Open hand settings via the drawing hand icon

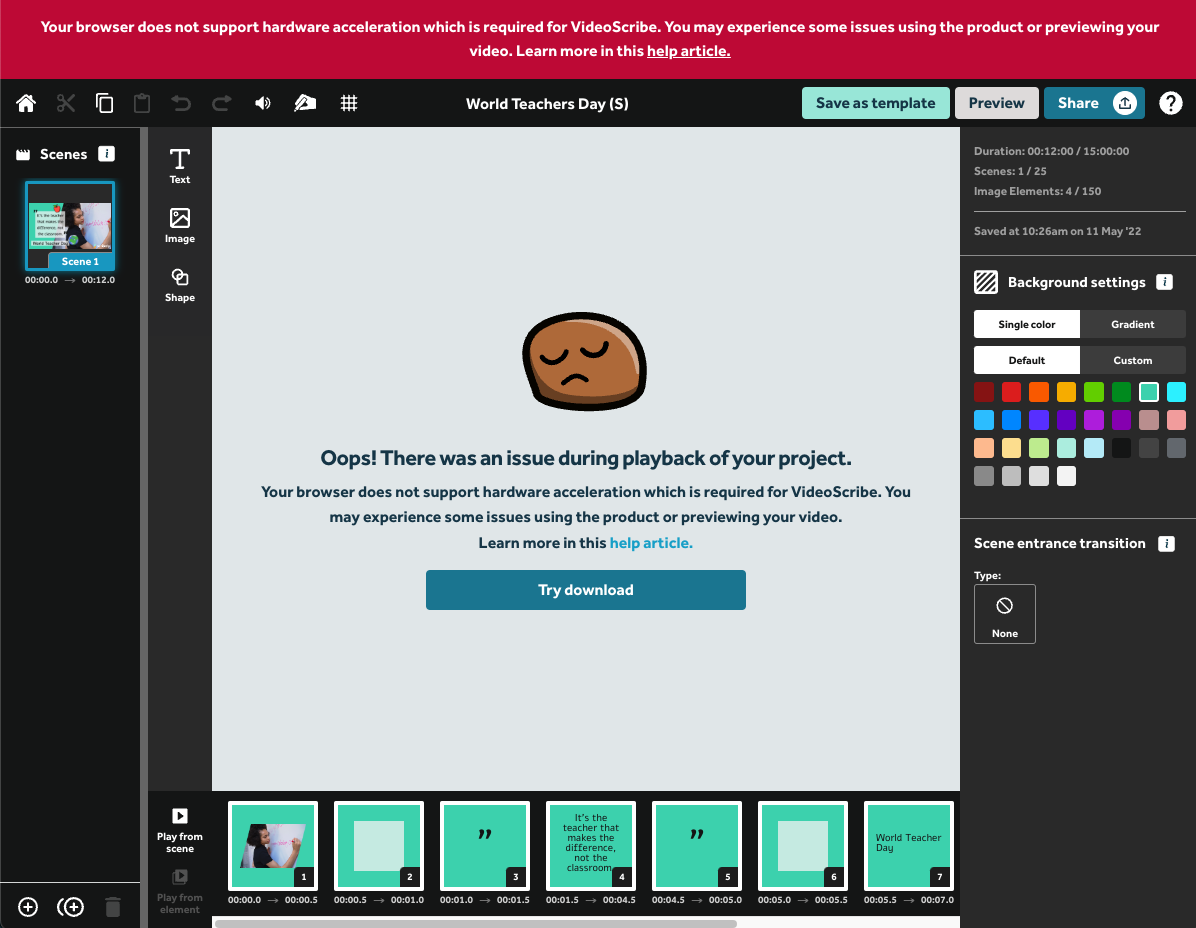(305, 102)
